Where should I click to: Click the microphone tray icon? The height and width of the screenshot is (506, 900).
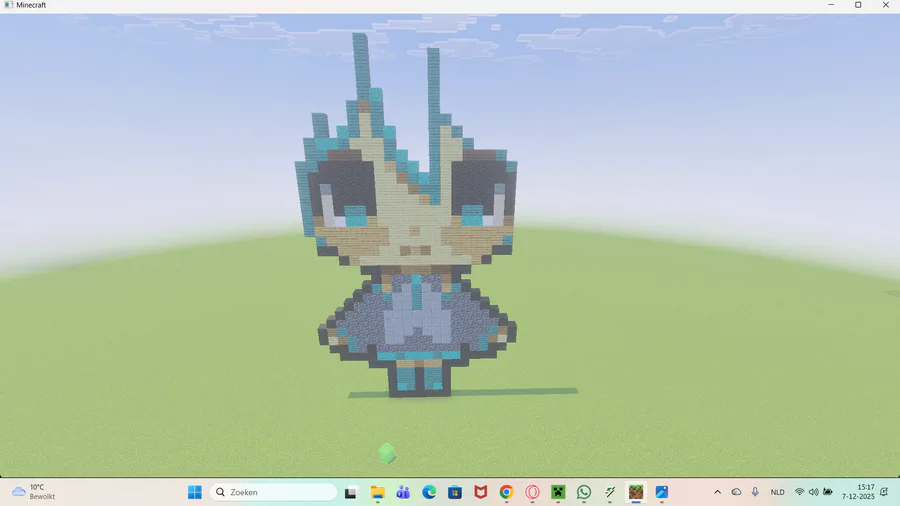(755, 492)
